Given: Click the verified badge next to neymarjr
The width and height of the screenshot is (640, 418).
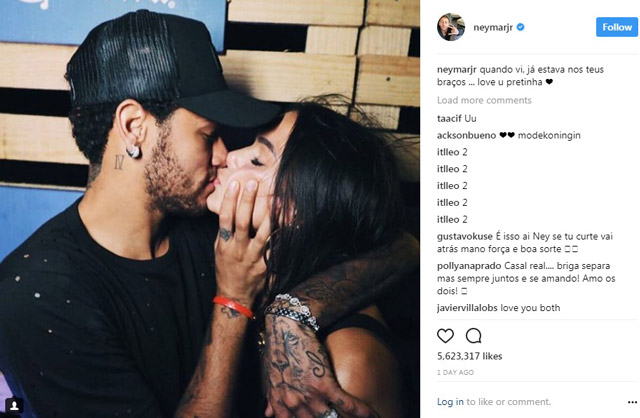Looking at the screenshot, I should click(x=520, y=27).
